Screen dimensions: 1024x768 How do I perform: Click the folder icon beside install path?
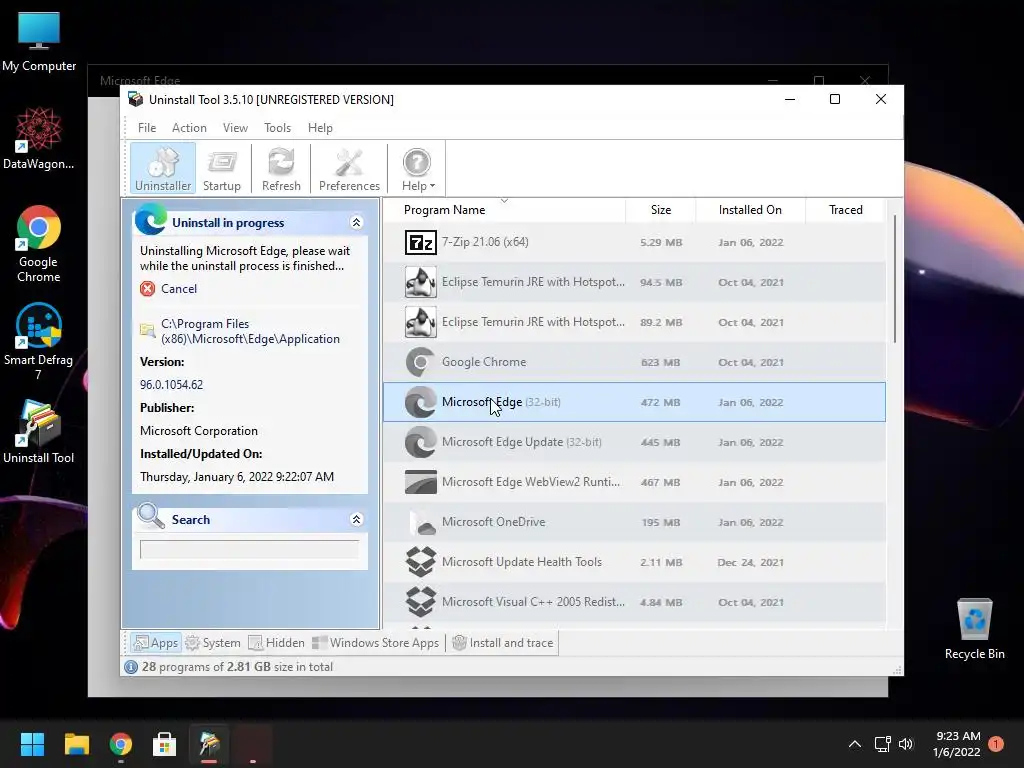tap(148, 330)
